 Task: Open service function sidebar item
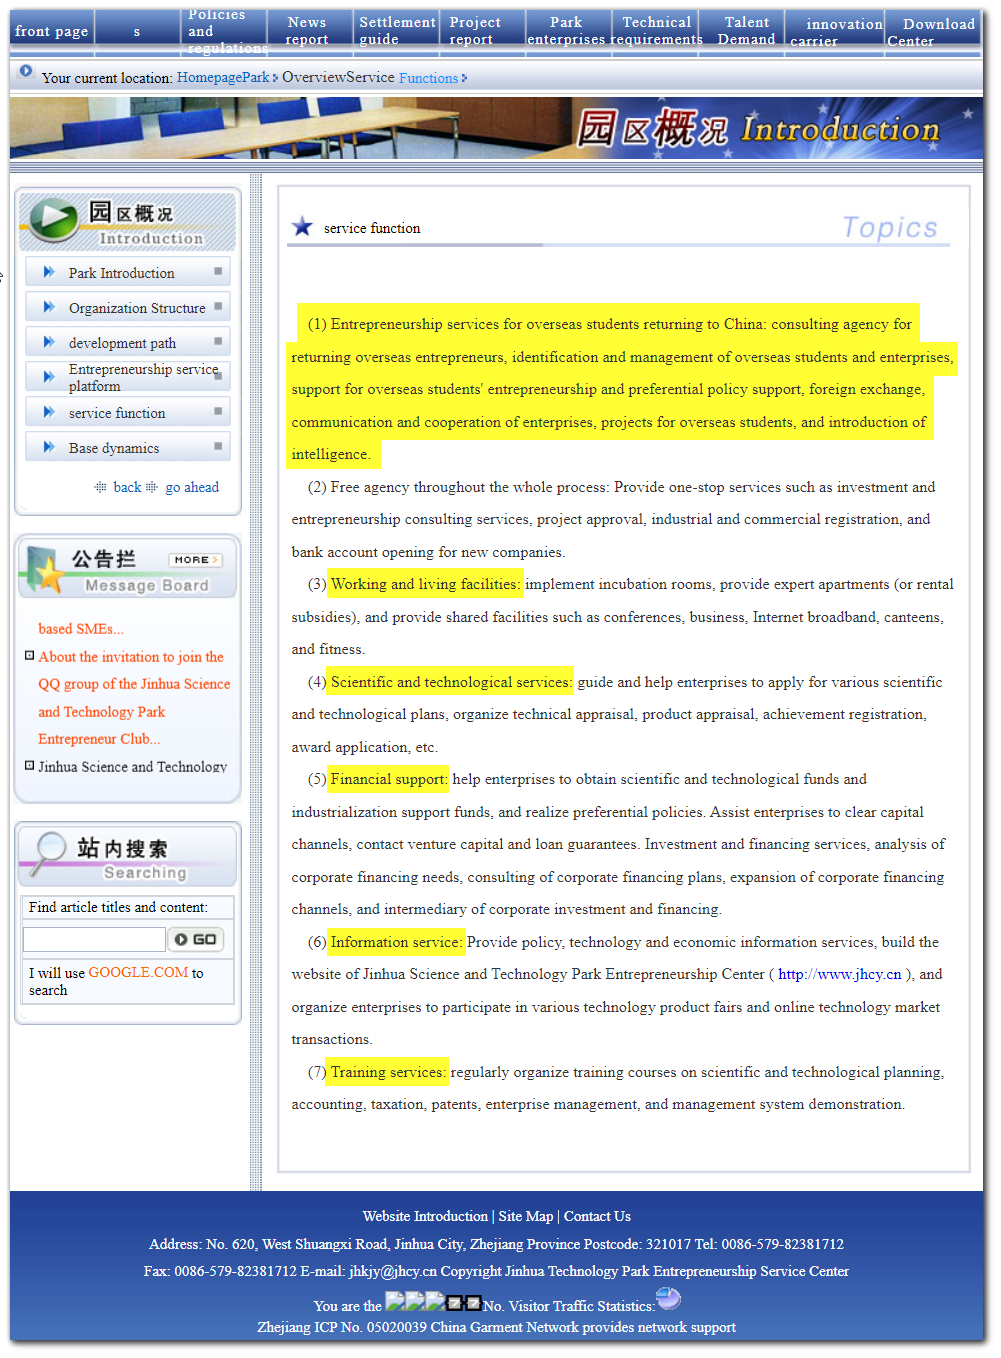(x=117, y=413)
